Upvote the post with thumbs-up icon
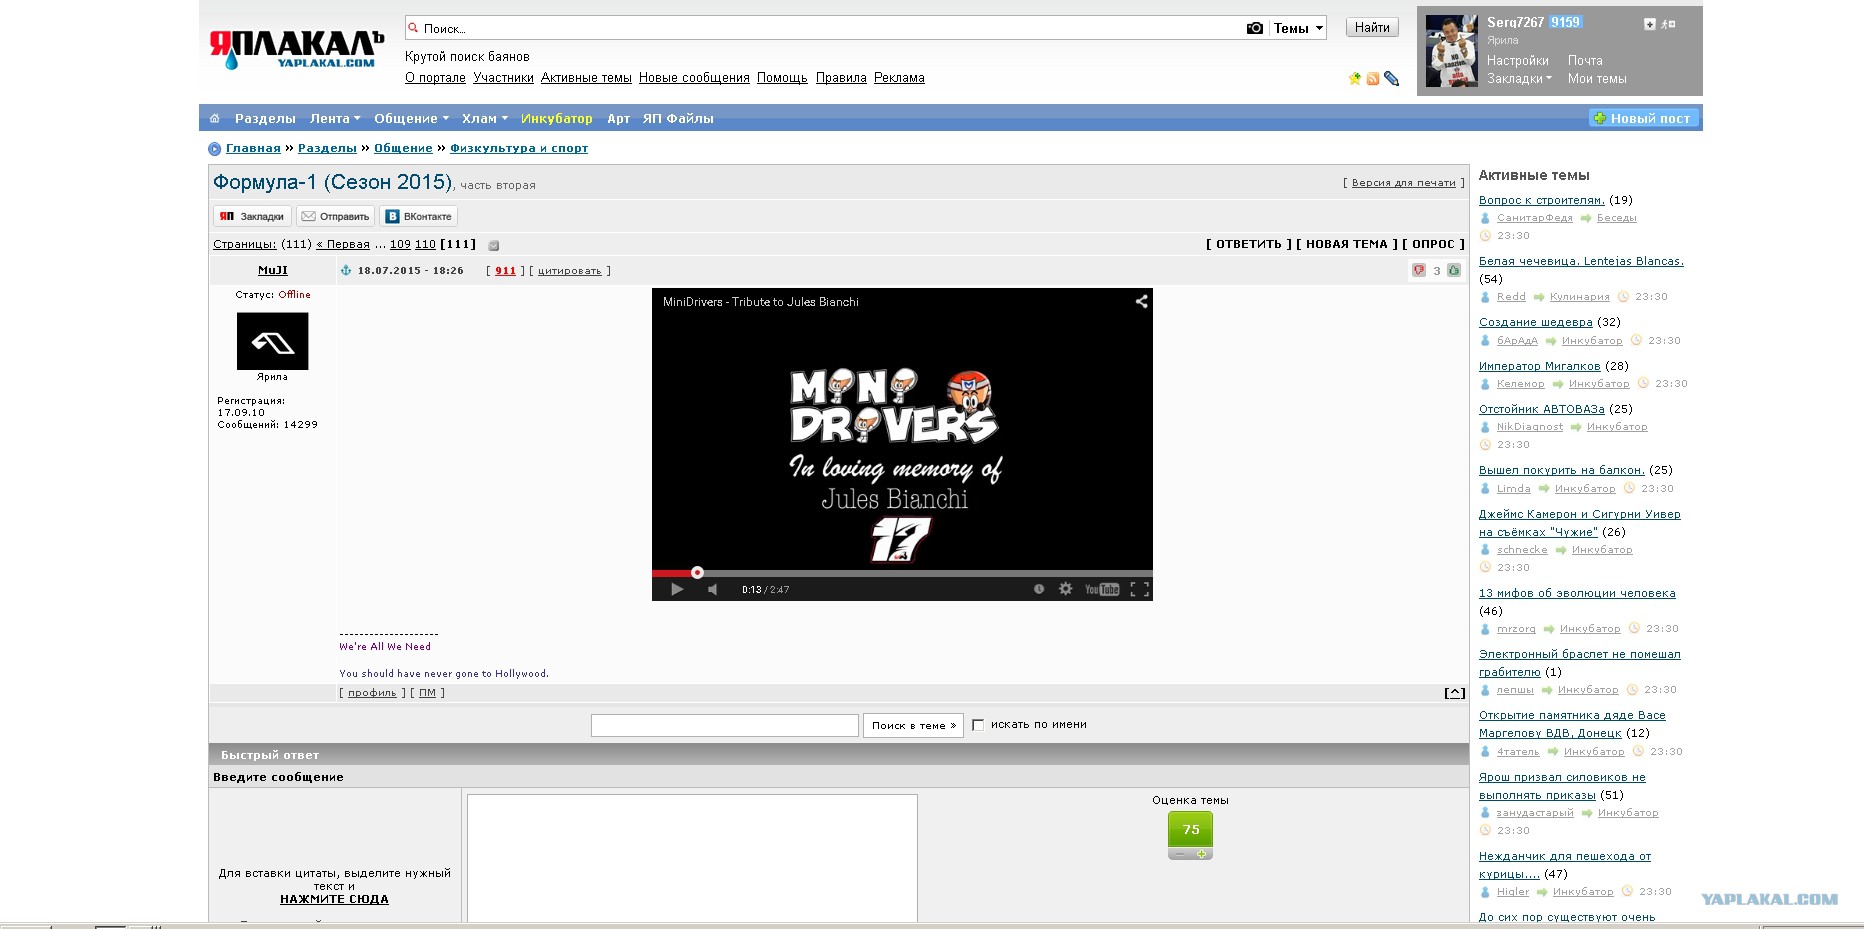 point(1454,270)
